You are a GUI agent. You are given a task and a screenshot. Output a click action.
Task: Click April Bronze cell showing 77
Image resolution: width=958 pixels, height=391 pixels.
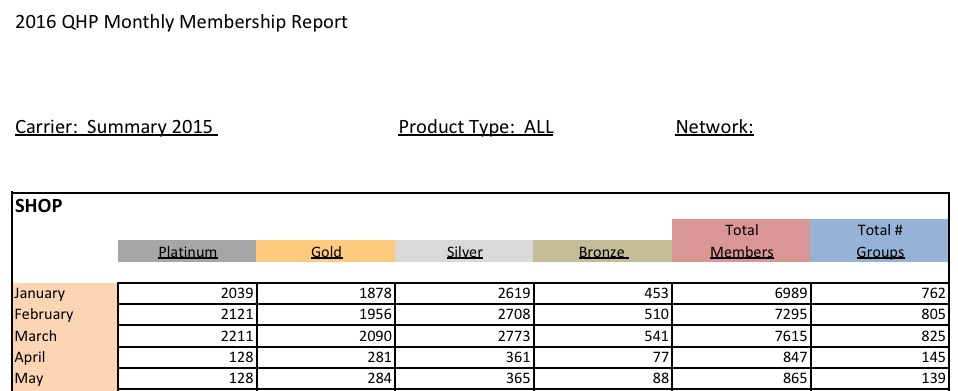coord(602,357)
